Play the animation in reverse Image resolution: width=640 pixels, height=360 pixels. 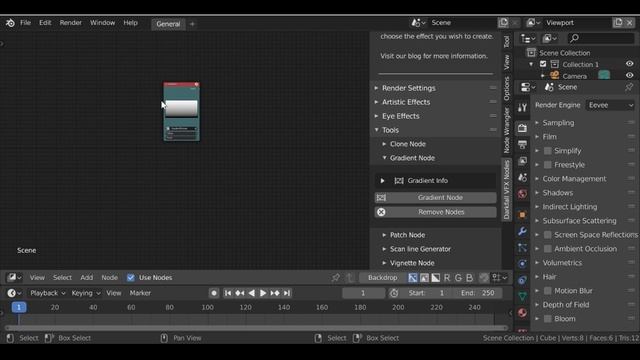(251, 293)
